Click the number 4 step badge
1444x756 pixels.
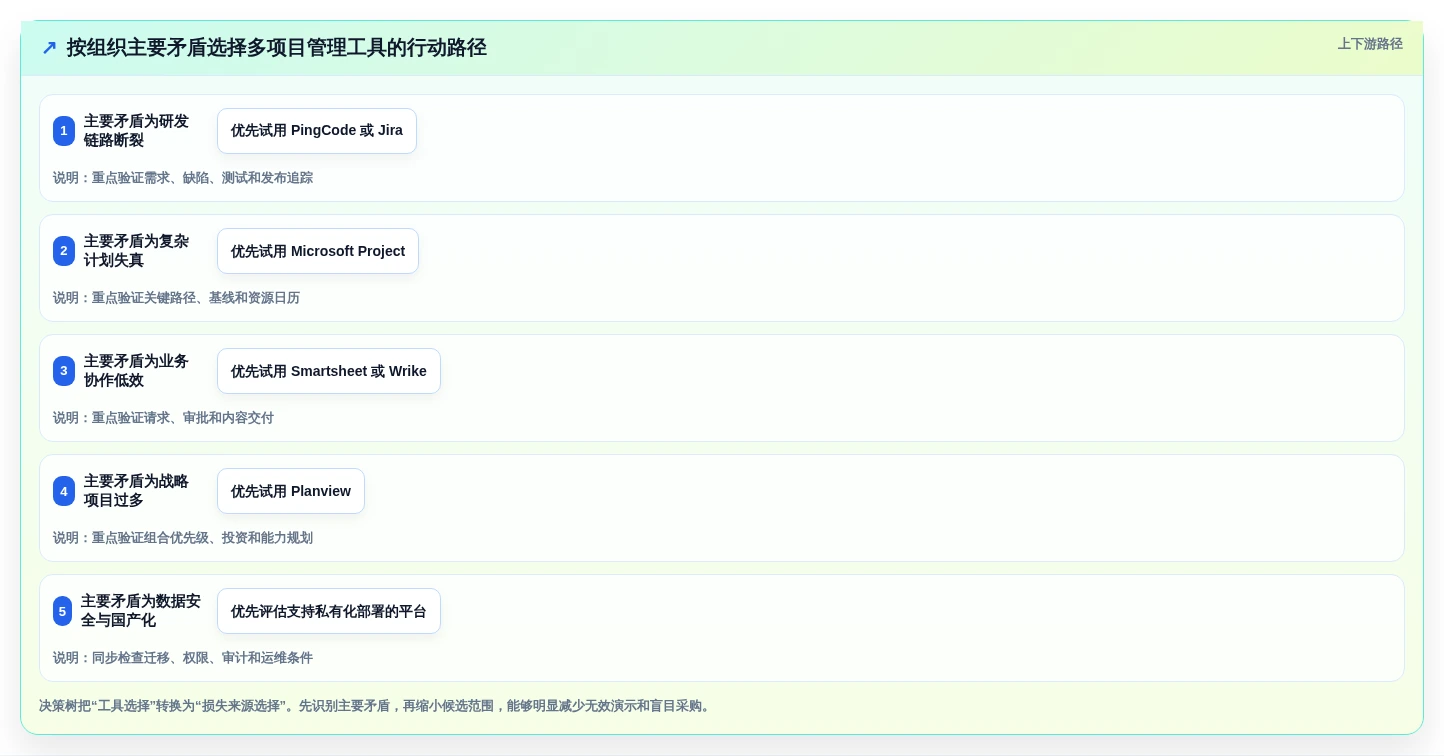(x=64, y=491)
